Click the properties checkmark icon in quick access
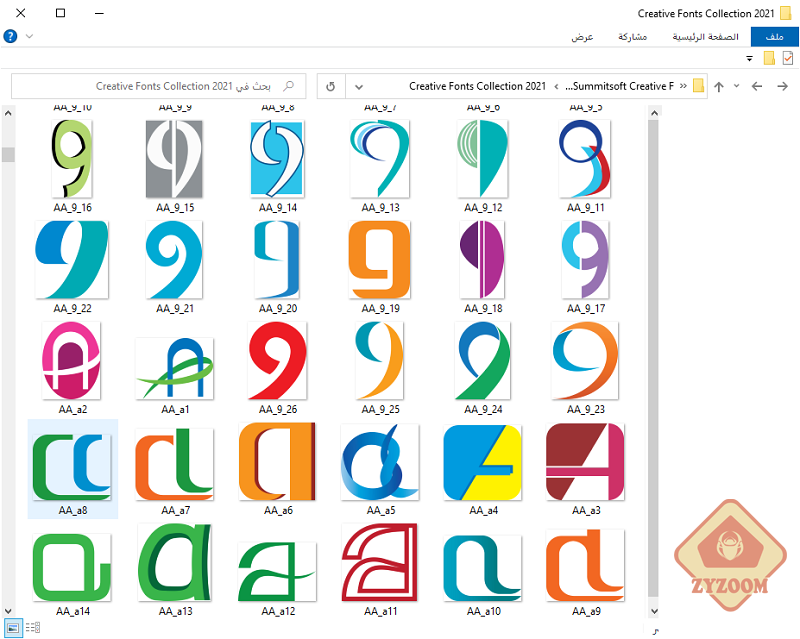 [x=788, y=58]
